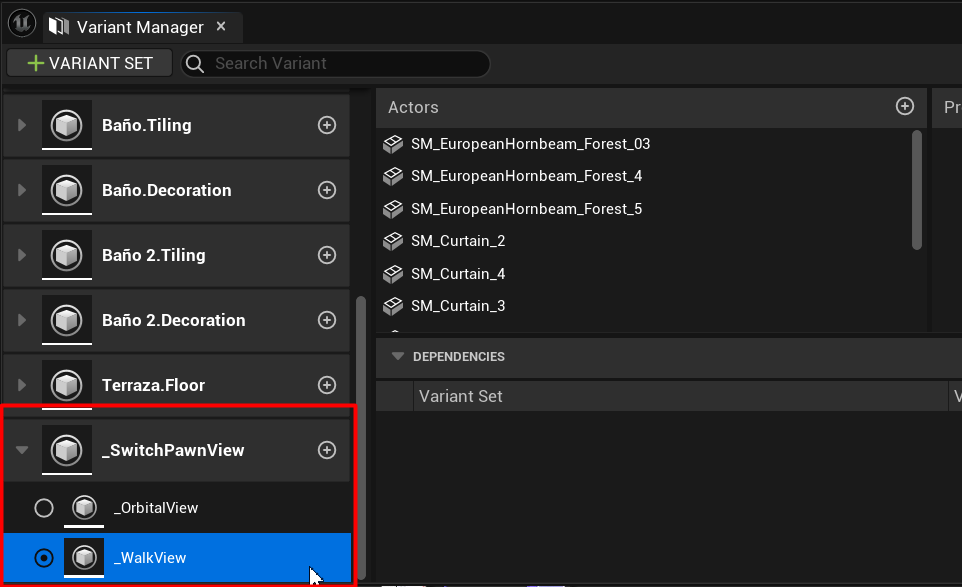Image resolution: width=962 pixels, height=587 pixels.
Task: Add variant to Baño 2.Tiling set
Action: 326,255
